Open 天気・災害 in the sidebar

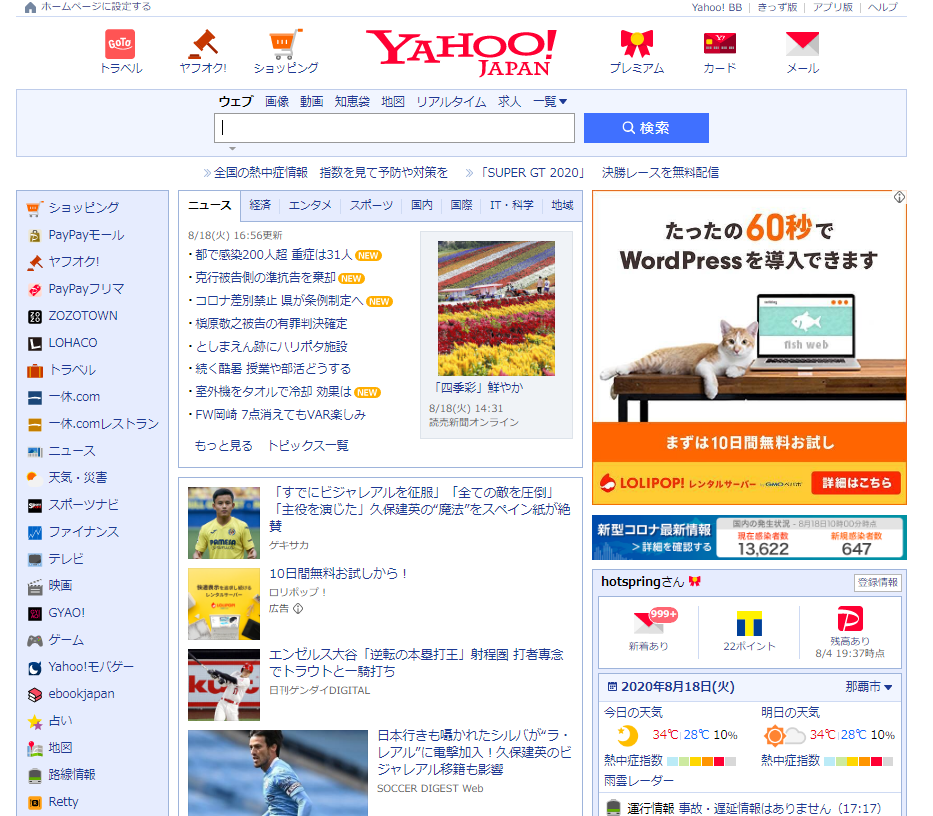(77, 477)
